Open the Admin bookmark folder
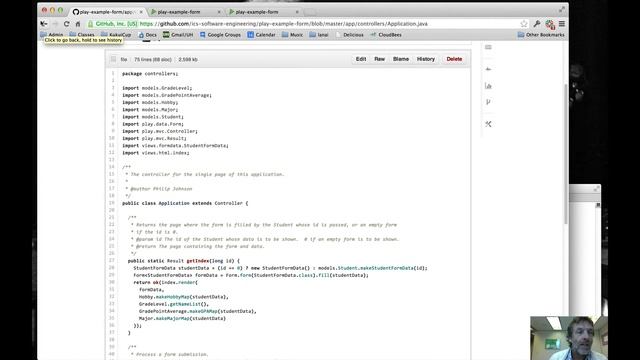The width and height of the screenshot is (640, 360). (52, 35)
